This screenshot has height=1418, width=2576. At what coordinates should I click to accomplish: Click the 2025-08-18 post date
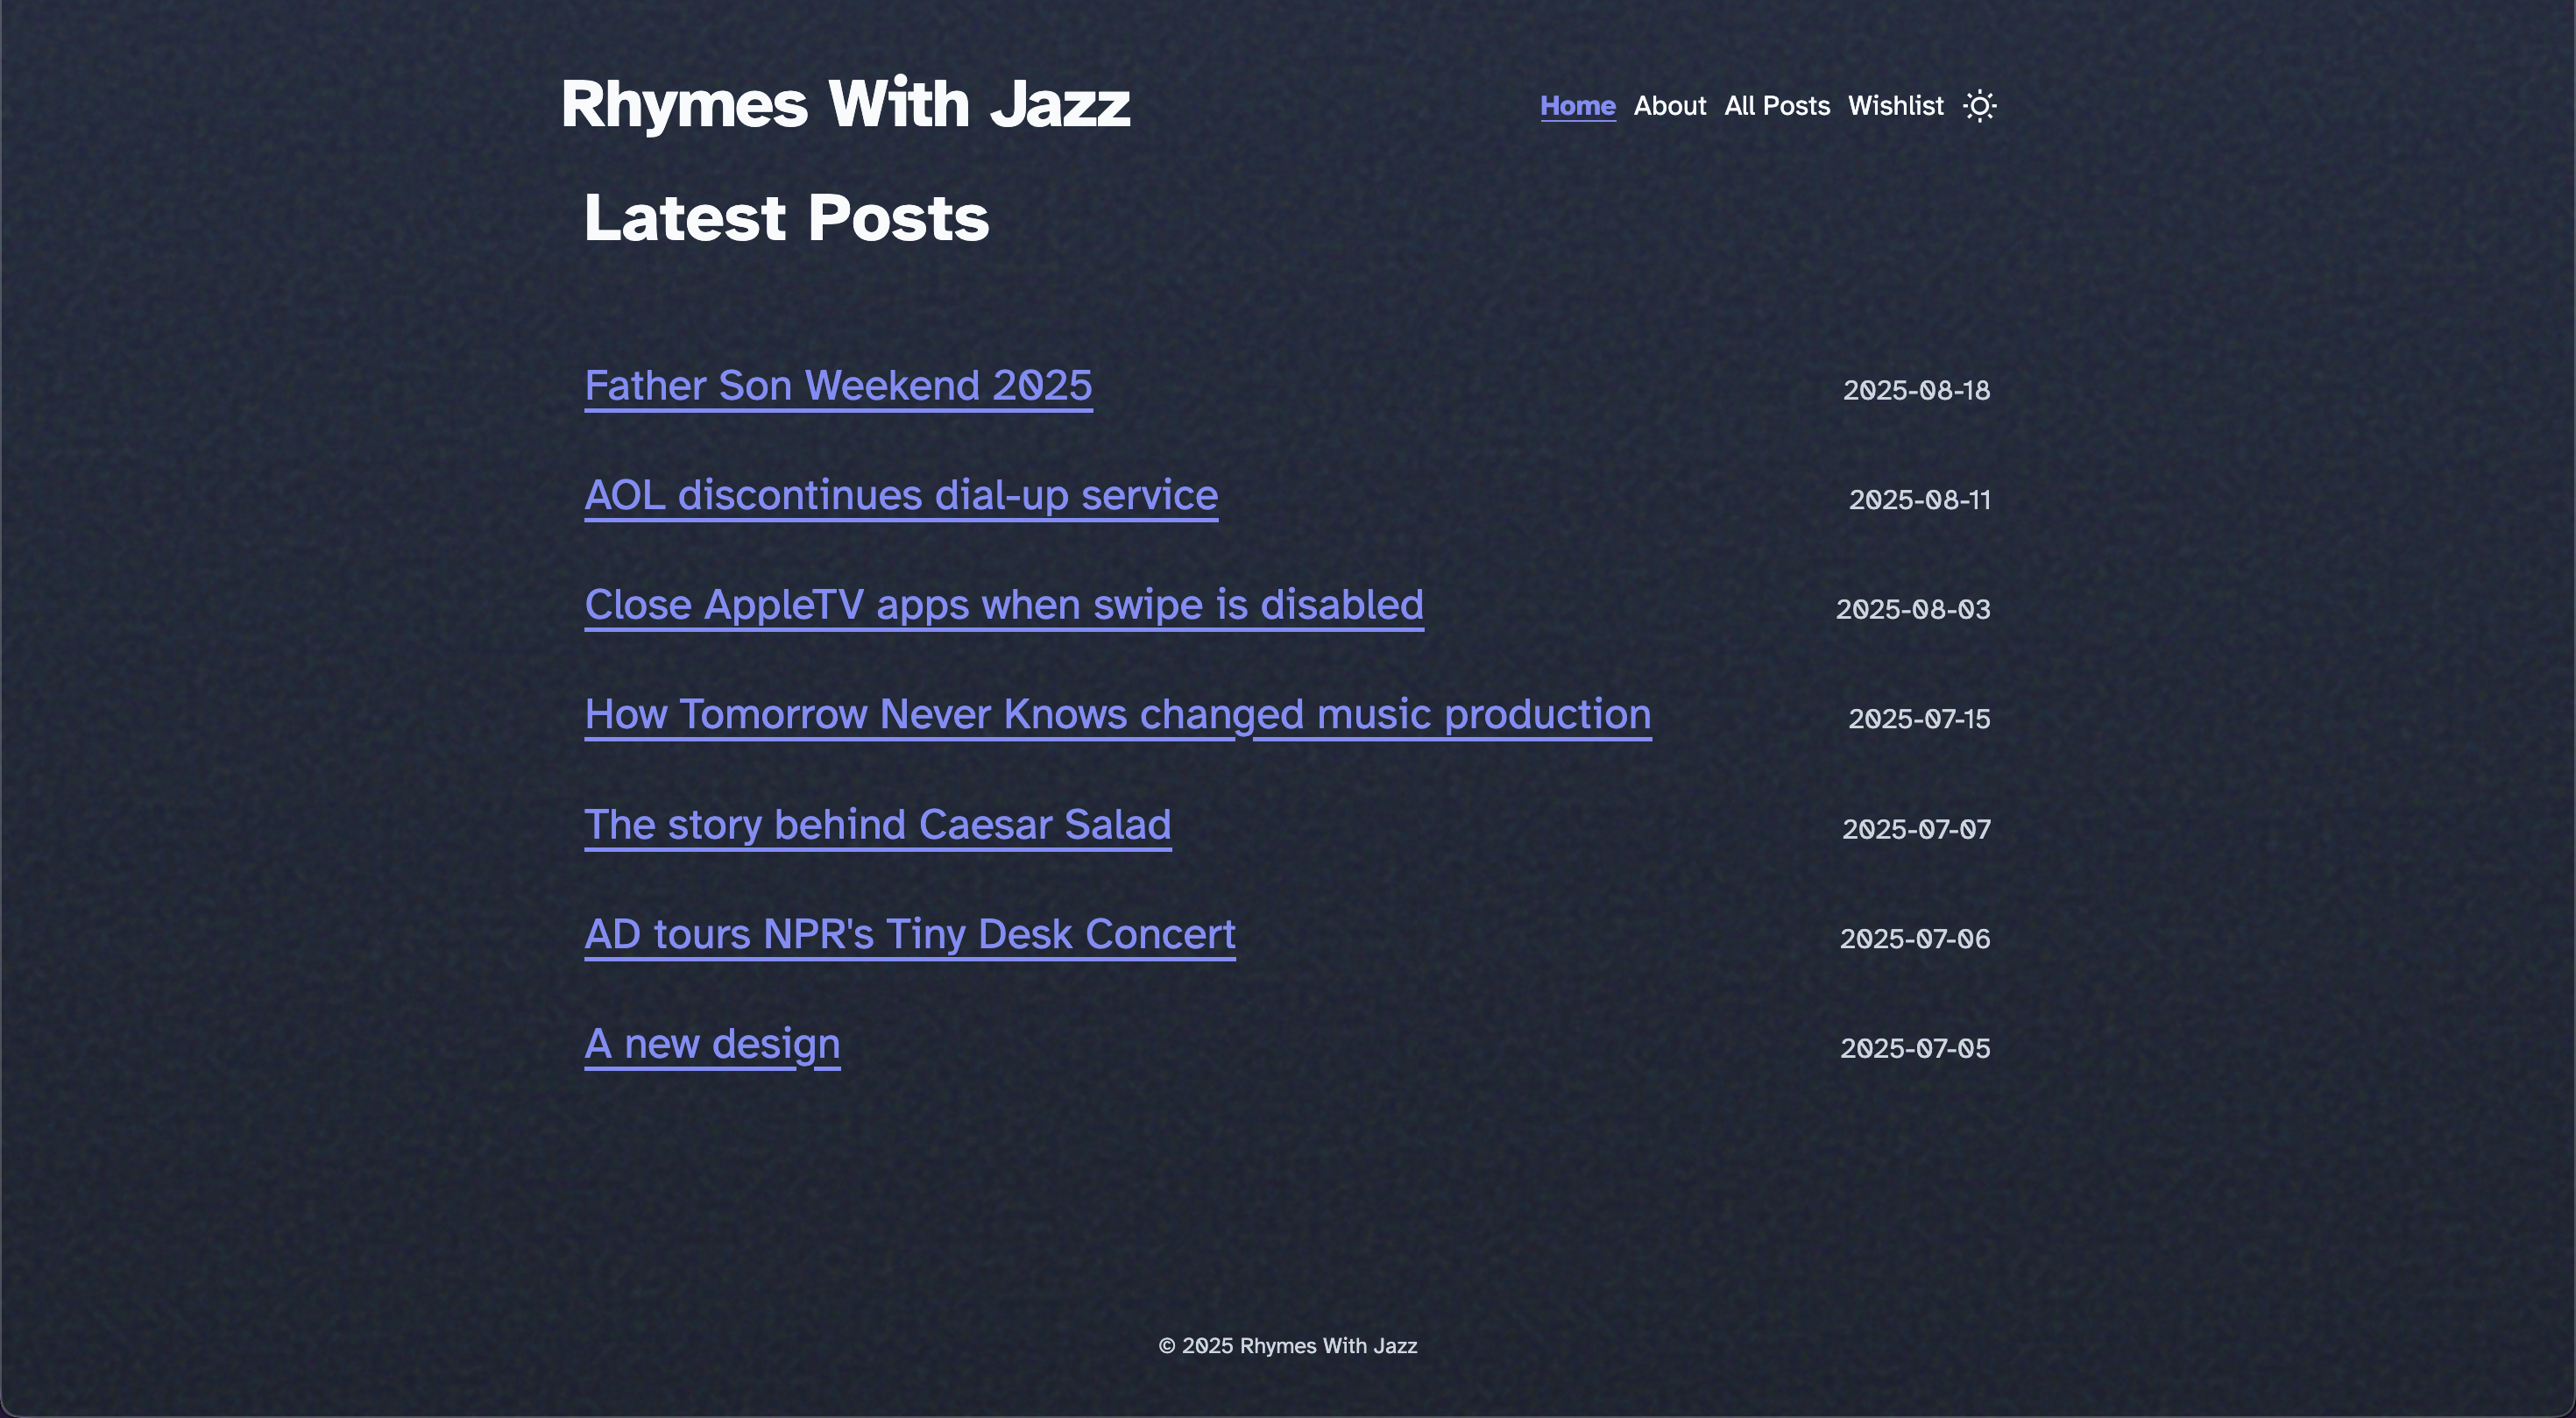point(1916,390)
